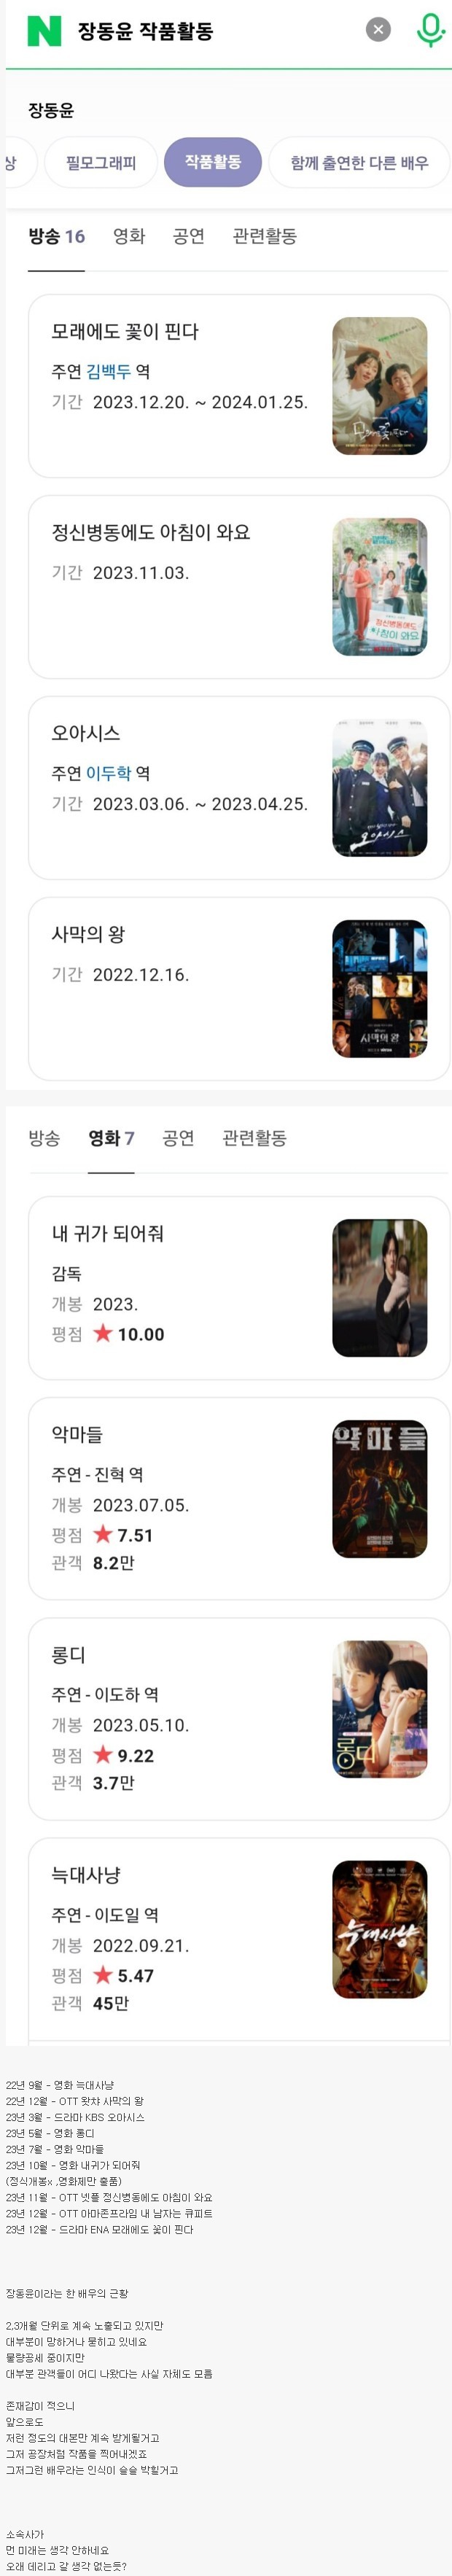Viewport: 452px width, 2576px height.
Task: Open the 정신병동에도 아침이 와요 poster thumbnail
Action: coord(379,587)
